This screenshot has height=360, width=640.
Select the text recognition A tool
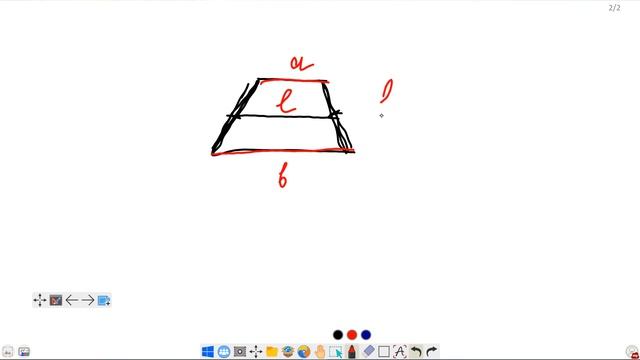(x=400, y=351)
